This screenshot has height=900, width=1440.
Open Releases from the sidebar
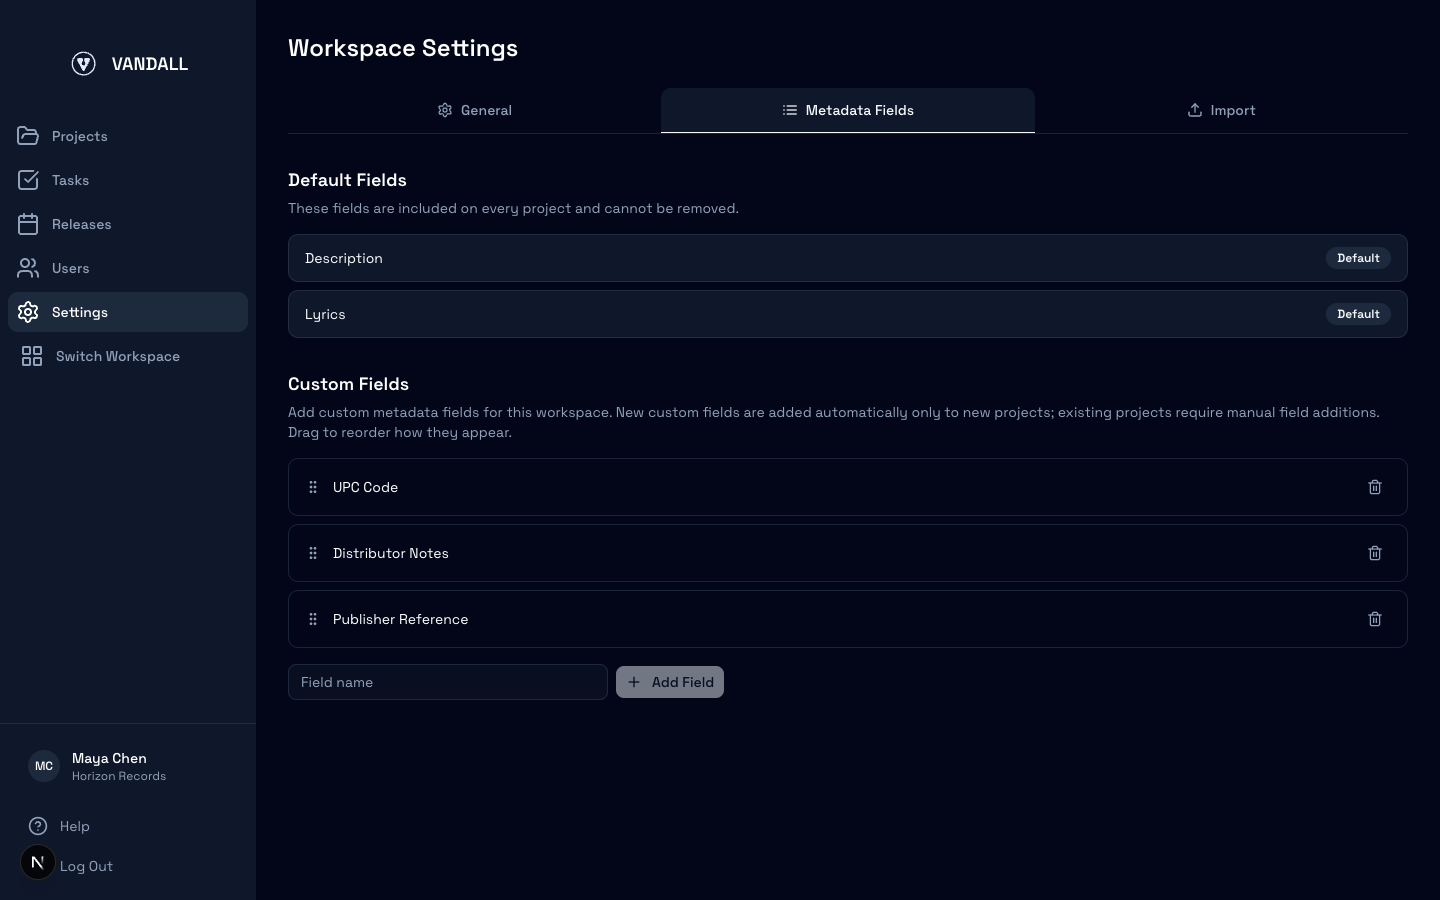(x=128, y=224)
